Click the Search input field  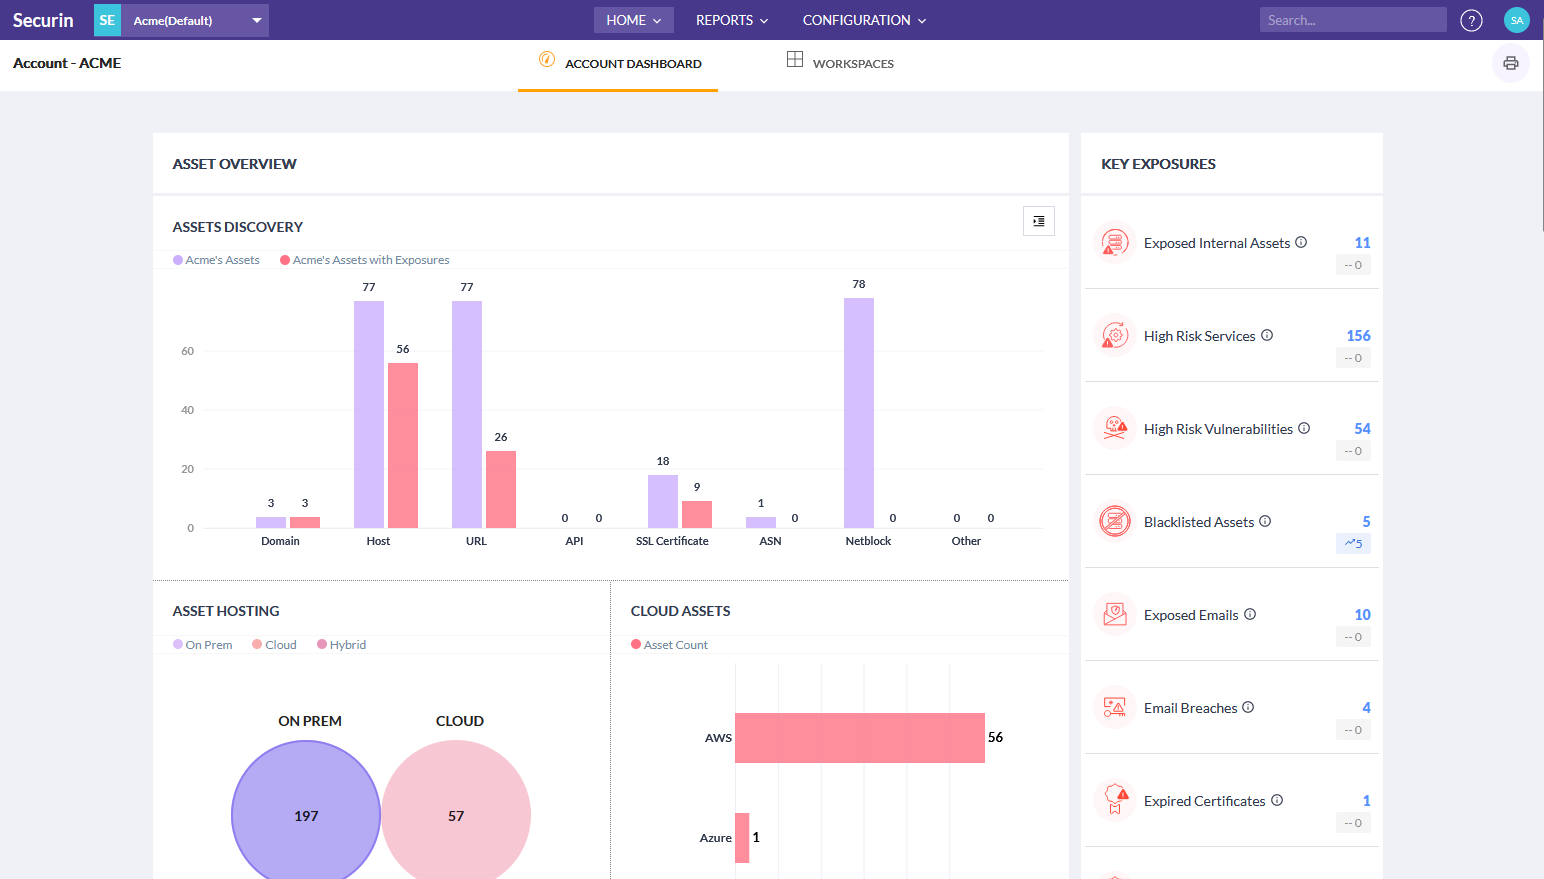(x=1353, y=20)
